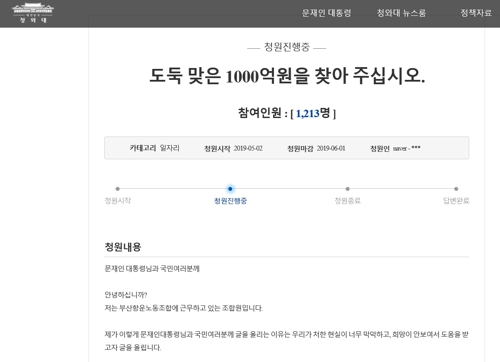This screenshot has width=500, height=362.
Task: Click the 청원시작 step label
Action: (118, 201)
